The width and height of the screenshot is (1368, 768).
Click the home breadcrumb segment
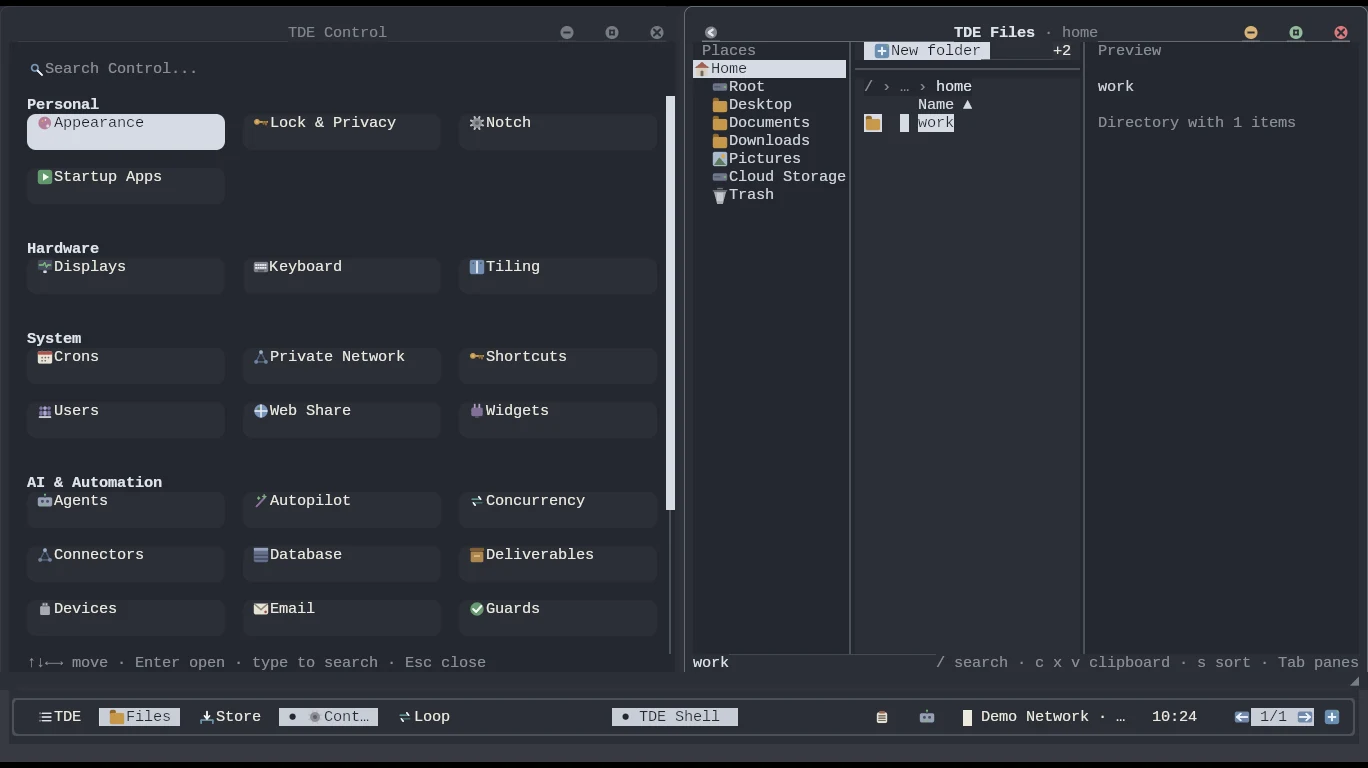954,87
